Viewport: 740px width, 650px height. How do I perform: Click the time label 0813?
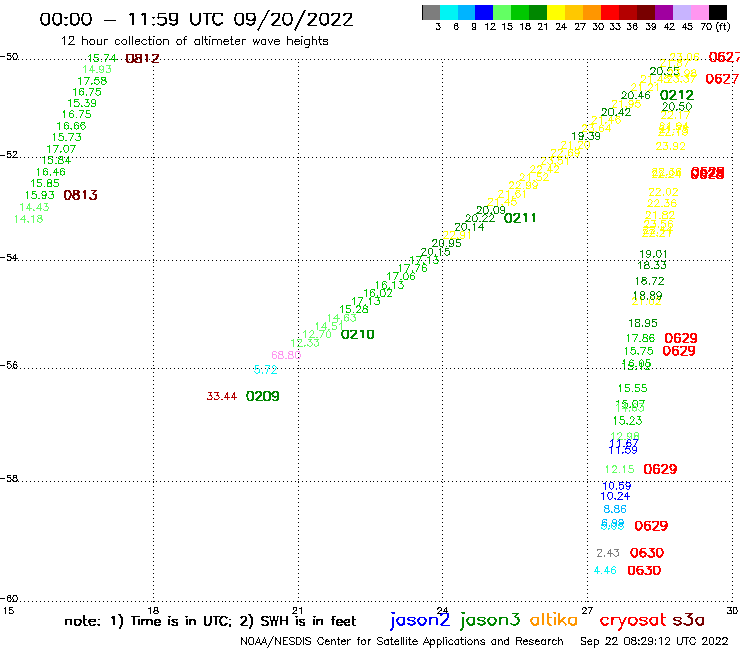click(80, 195)
